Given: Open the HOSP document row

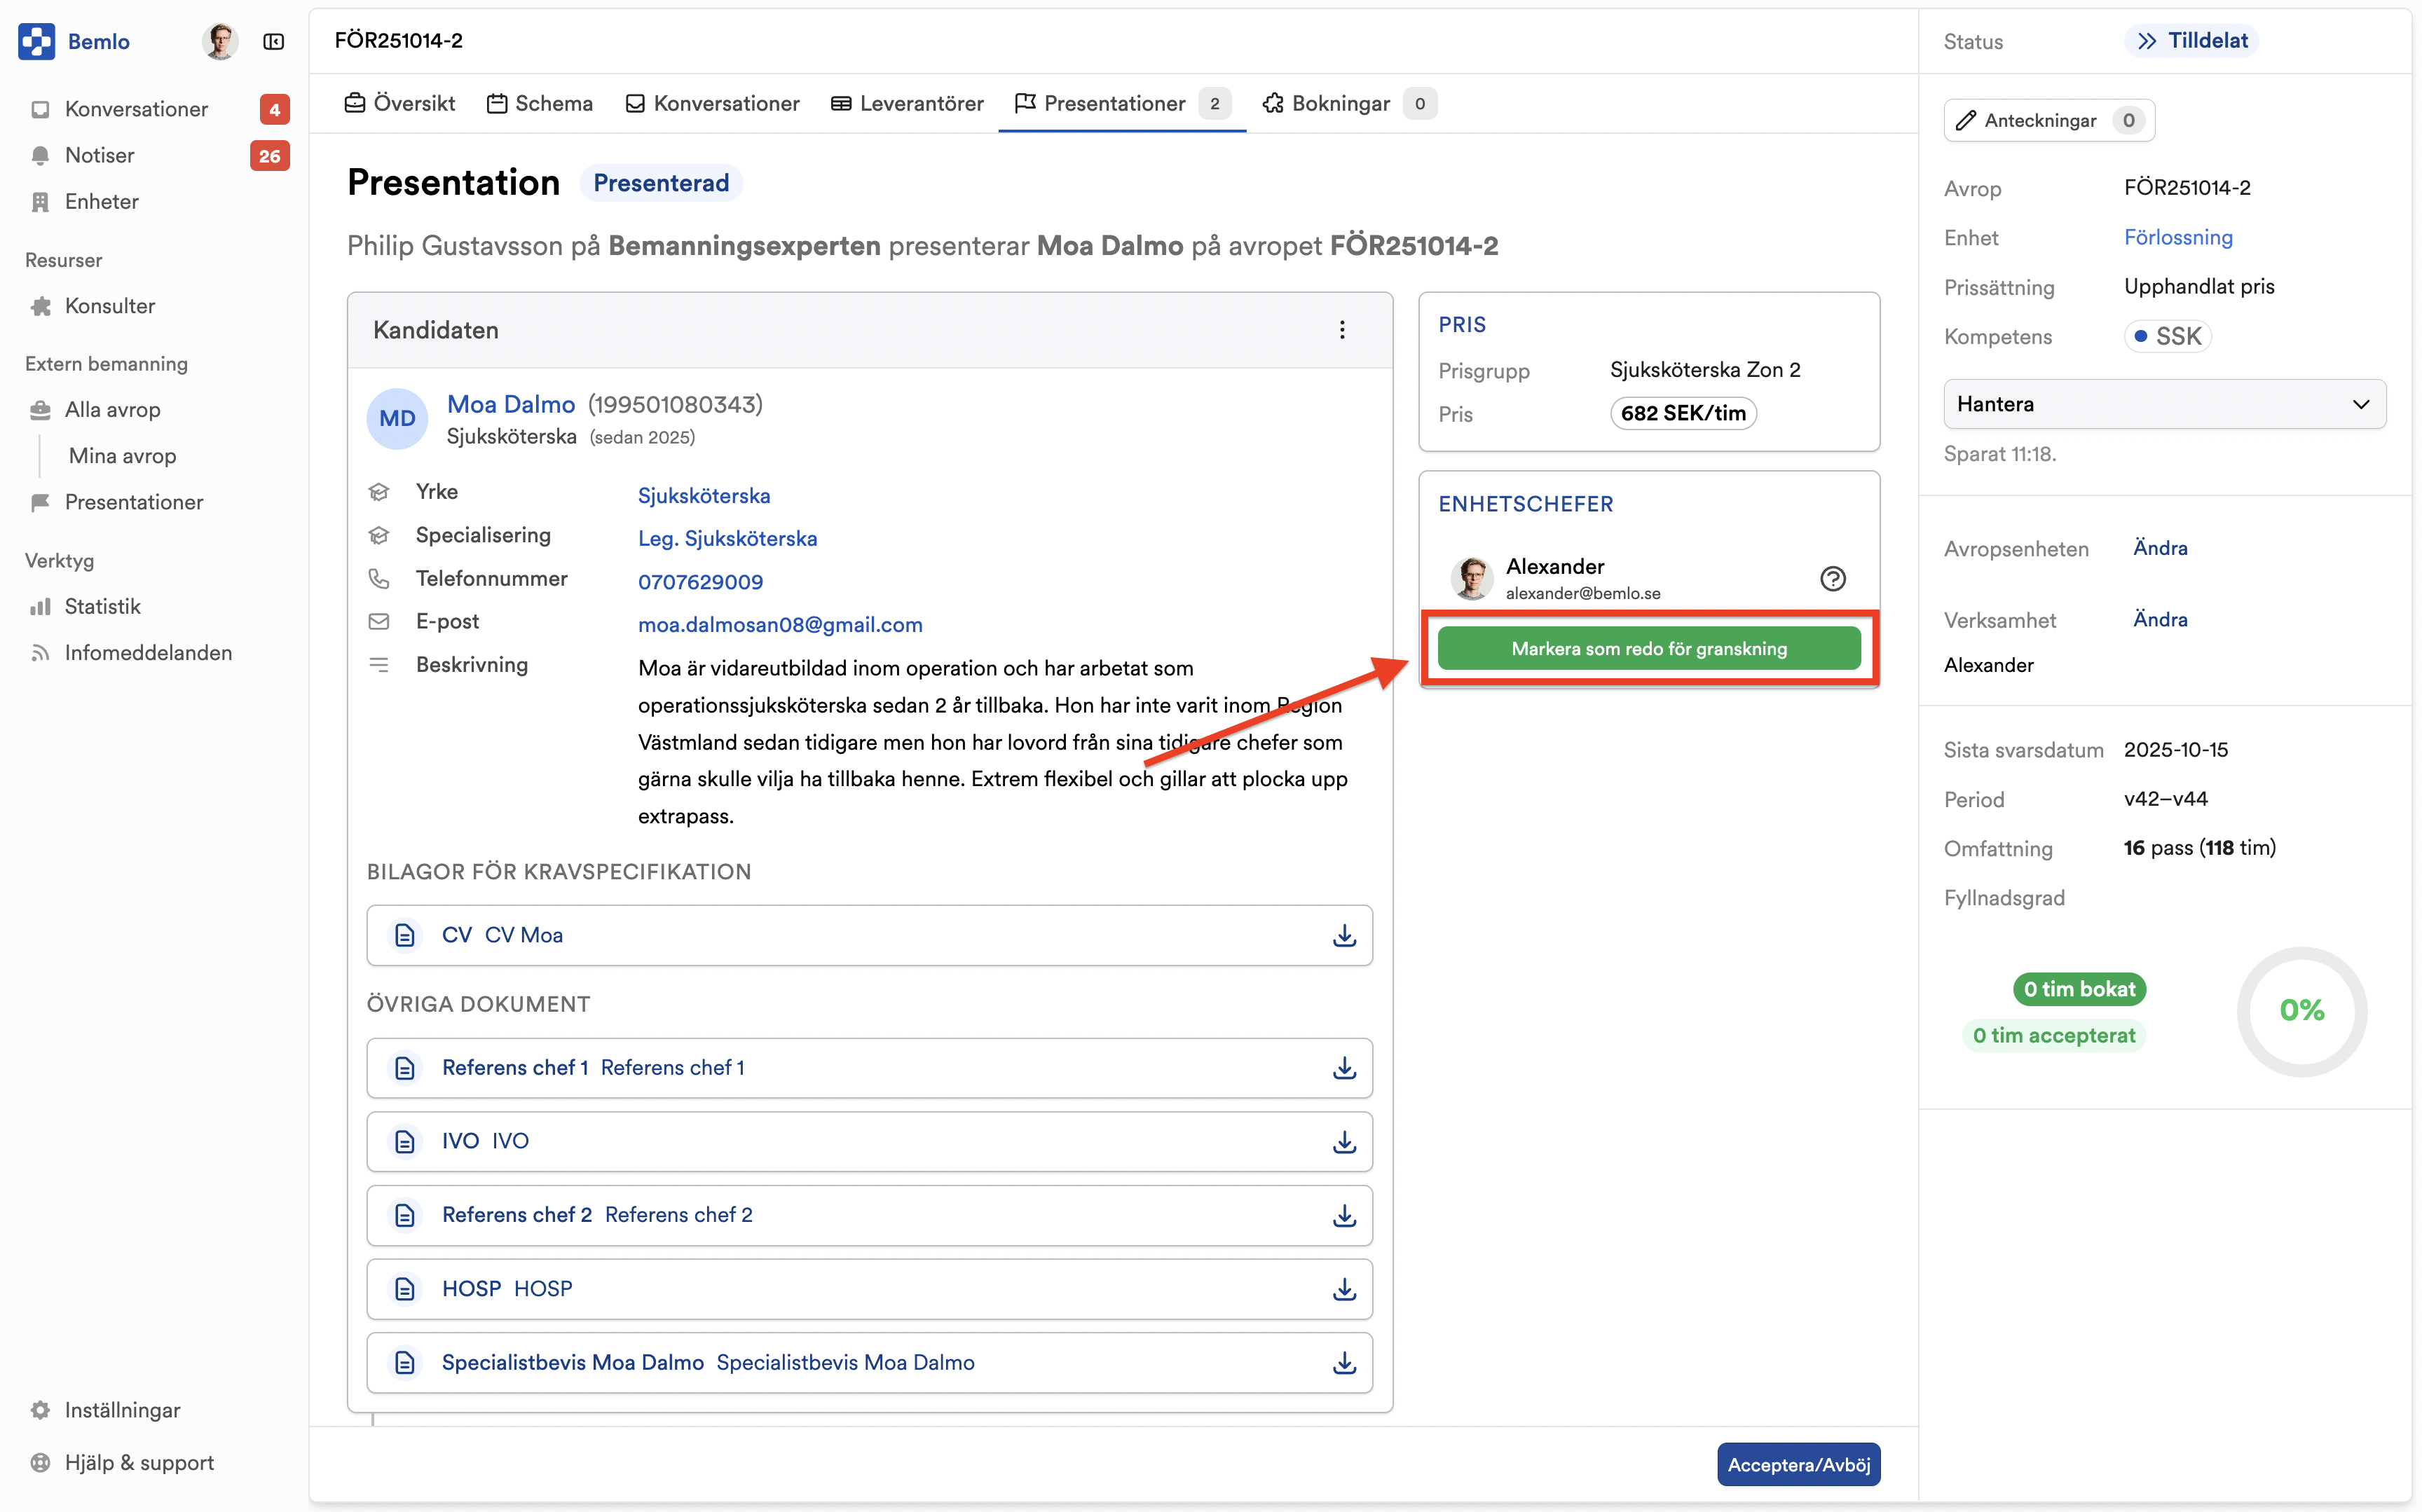Looking at the screenshot, I should click(869, 1289).
